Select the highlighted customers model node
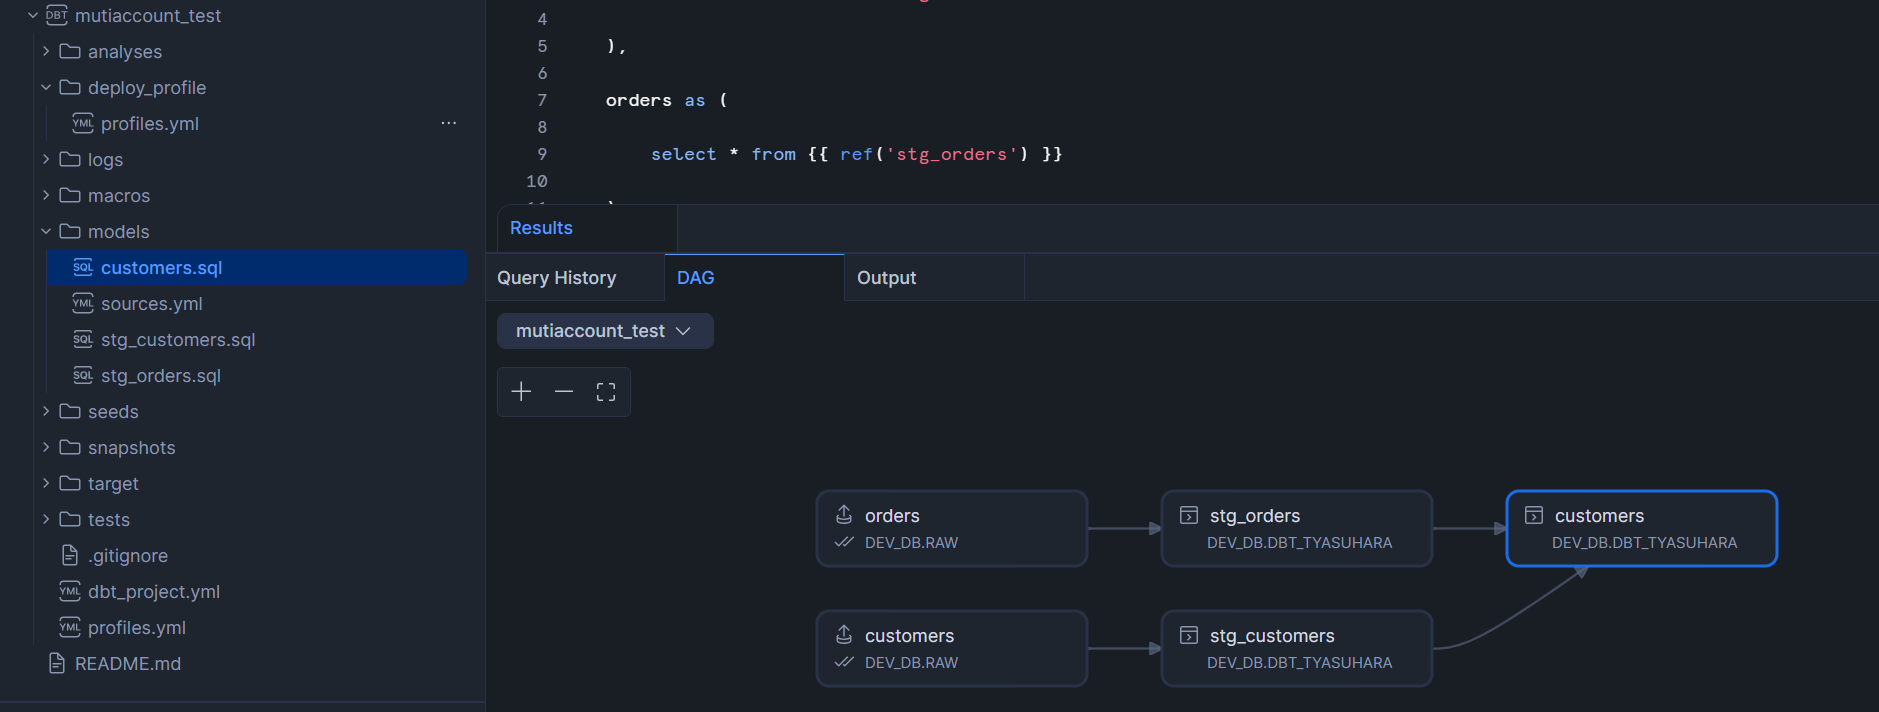Viewport: 1879px width, 712px height. tap(1641, 528)
